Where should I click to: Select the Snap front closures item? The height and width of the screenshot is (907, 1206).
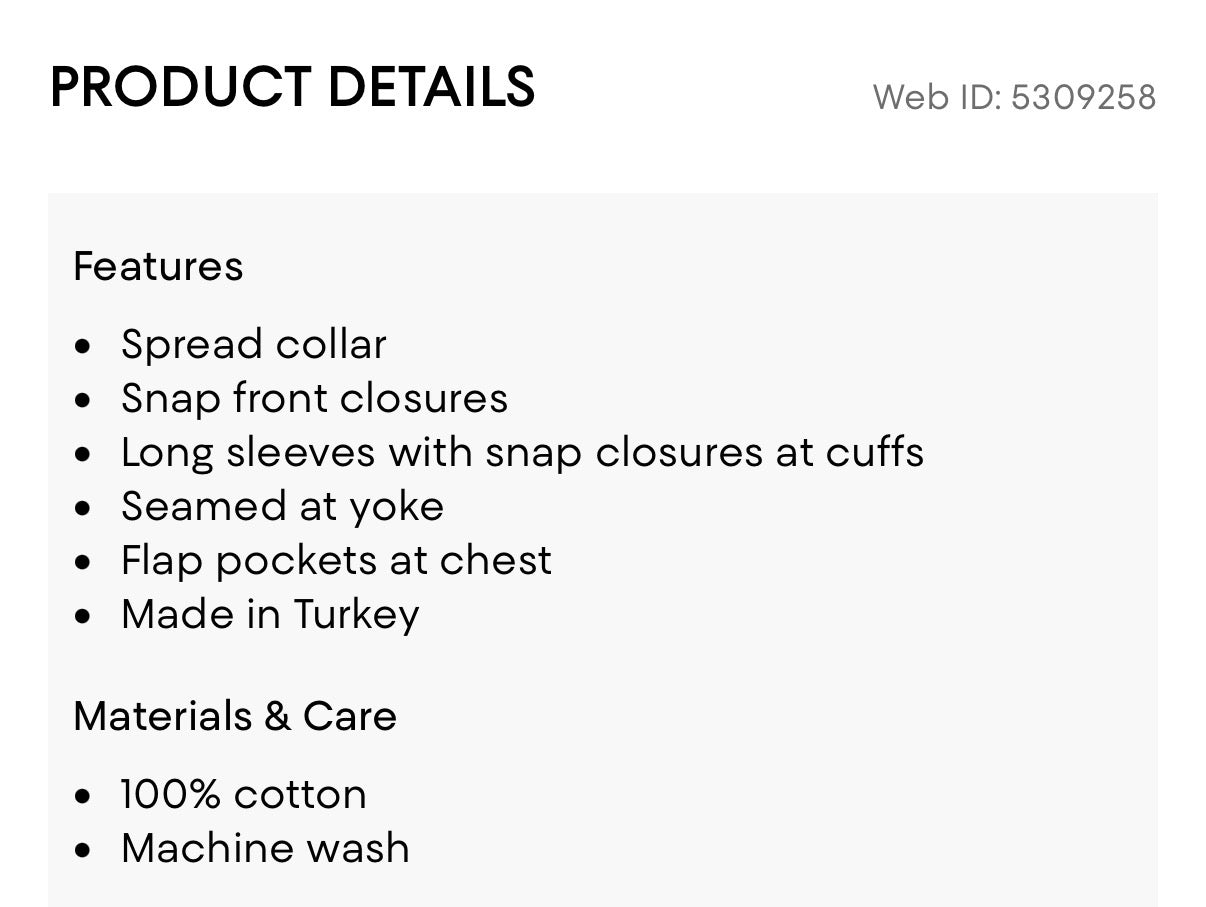pyautogui.click(x=315, y=398)
